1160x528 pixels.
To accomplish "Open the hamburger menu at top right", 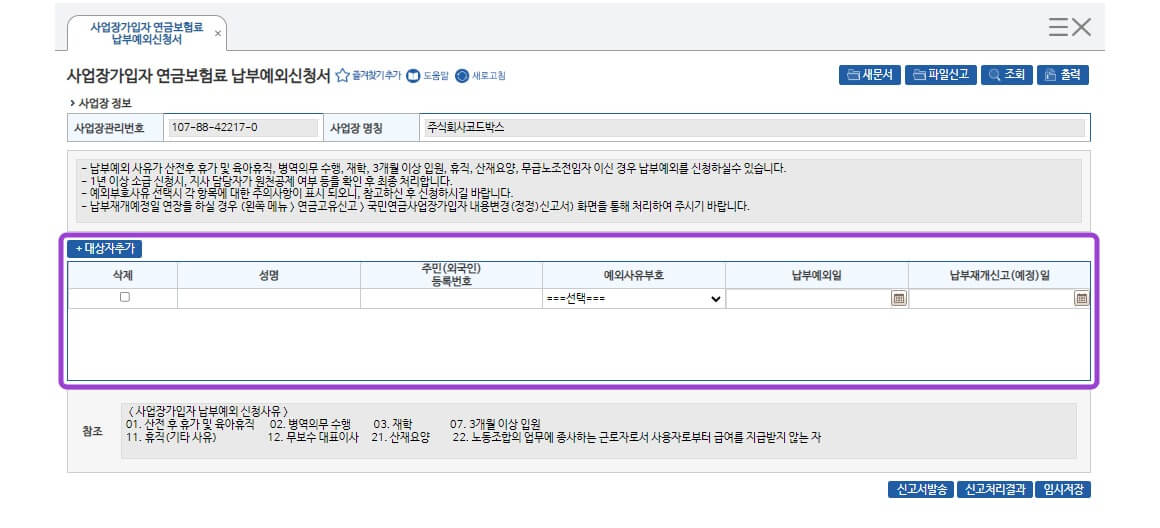I will (x=1058, y=27).
